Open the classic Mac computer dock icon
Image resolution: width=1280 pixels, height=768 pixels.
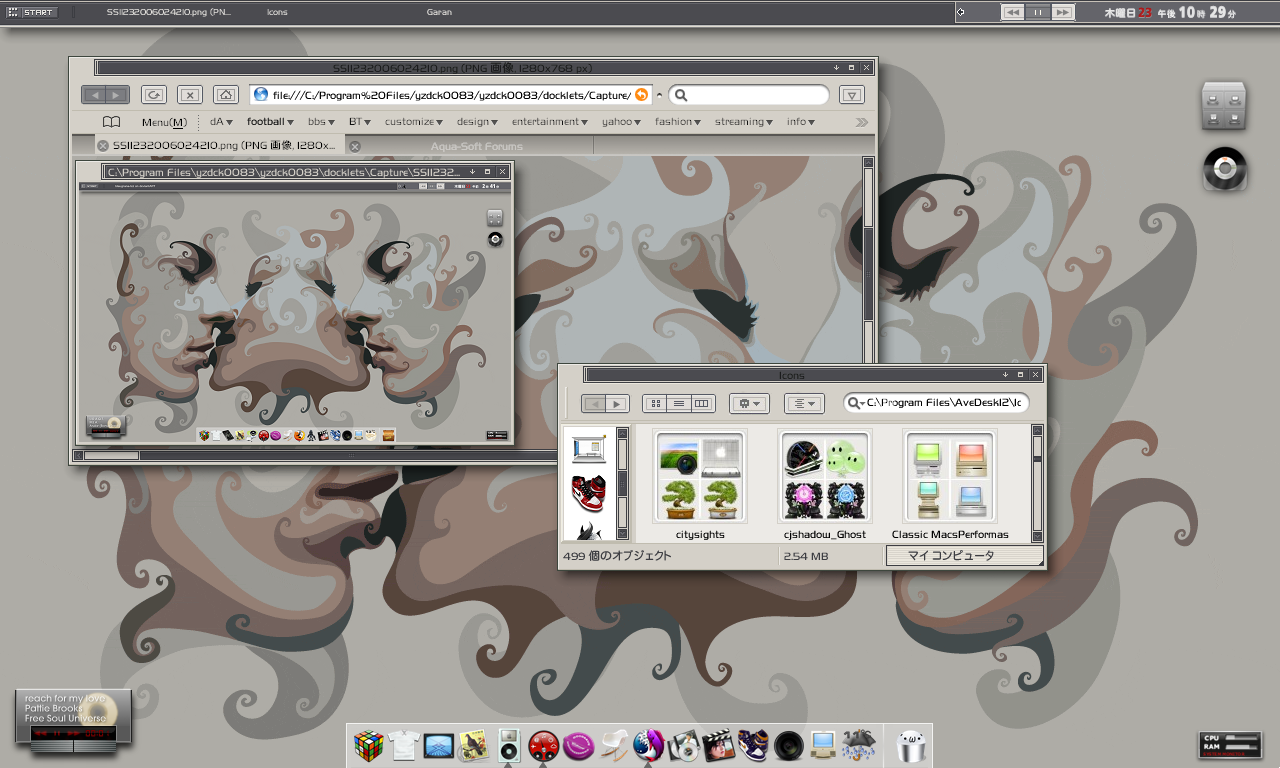click(823, 745)
